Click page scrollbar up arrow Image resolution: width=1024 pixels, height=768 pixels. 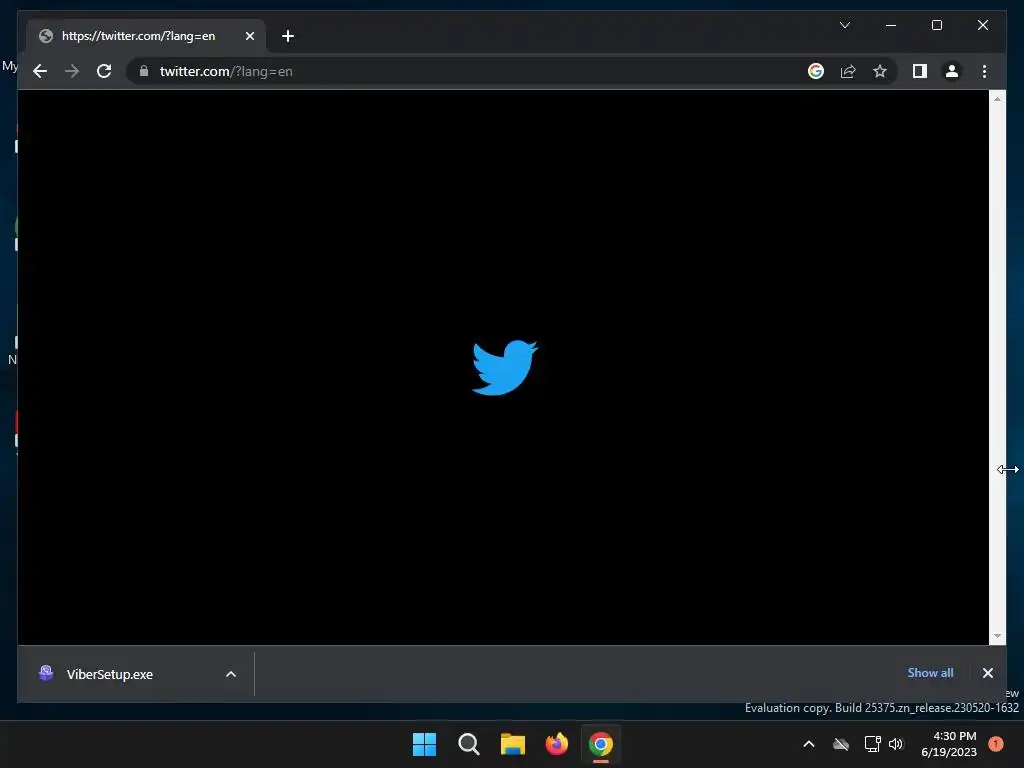[997, 99]
